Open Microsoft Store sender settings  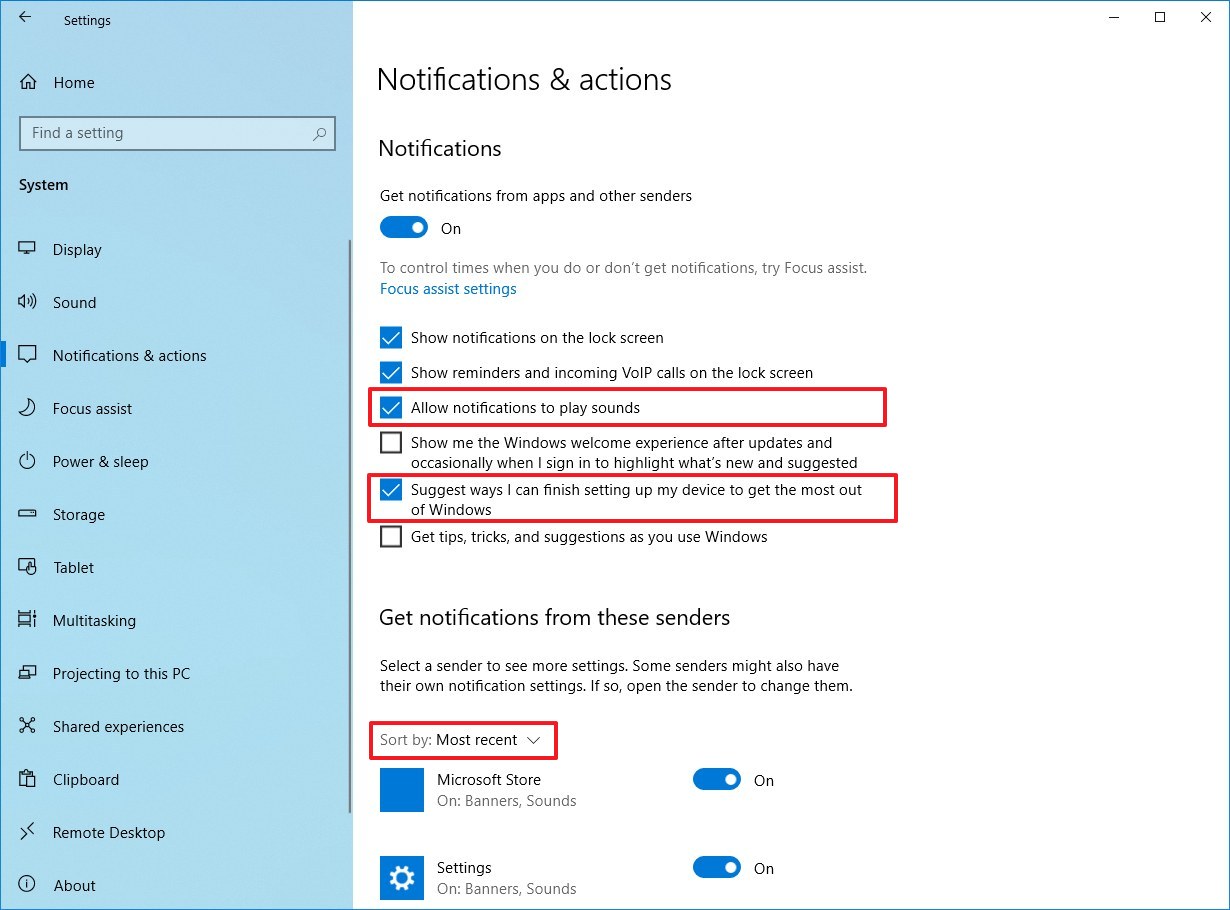pos(489,780)
